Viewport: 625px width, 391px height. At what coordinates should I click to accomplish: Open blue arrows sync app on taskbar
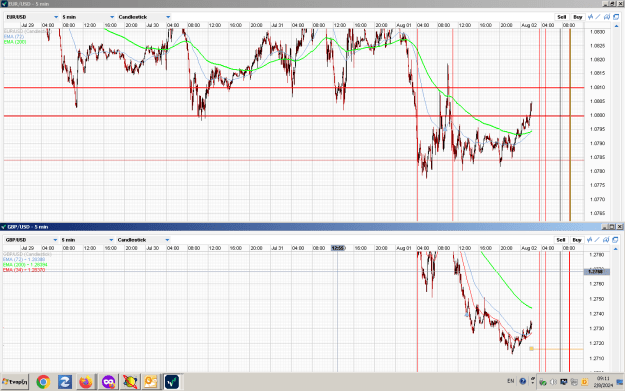click(65, 382)
